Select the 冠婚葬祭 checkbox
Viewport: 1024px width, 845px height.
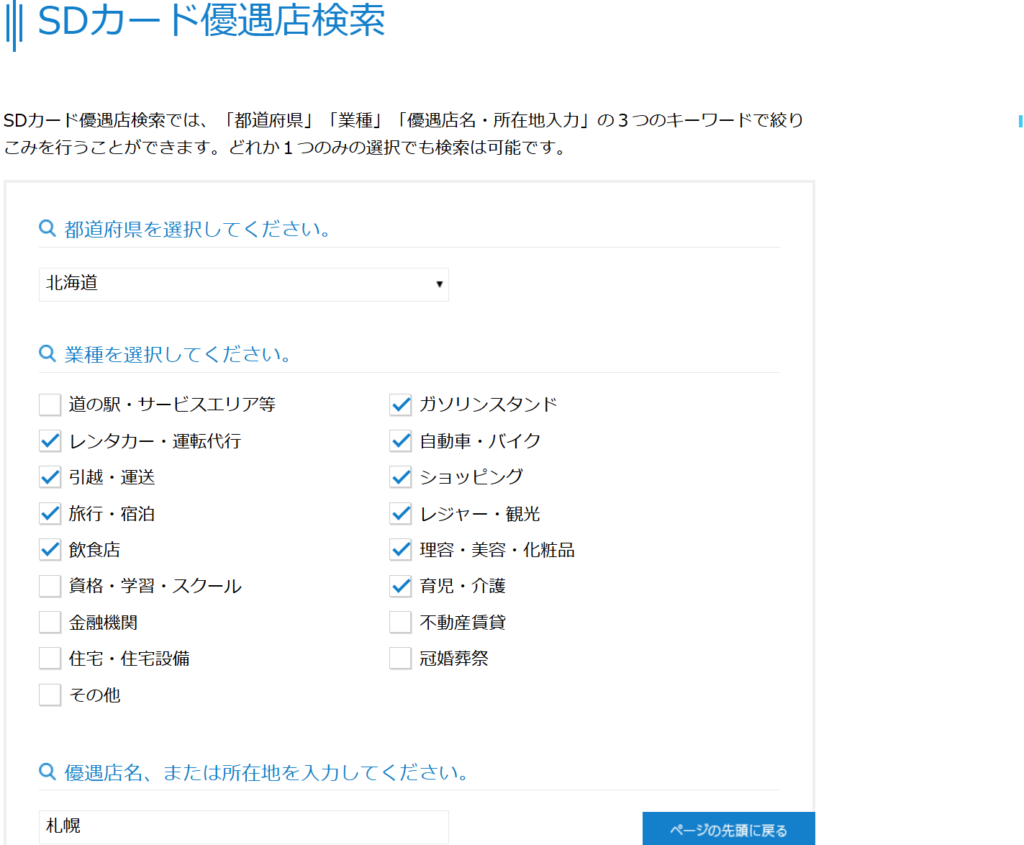coord(400,658)
